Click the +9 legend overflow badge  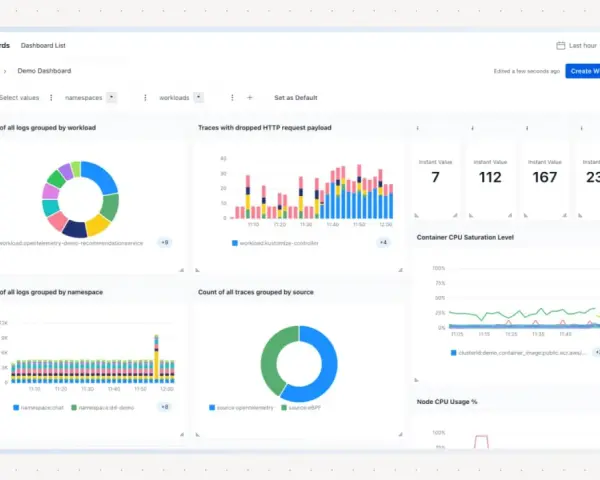coord(165,242)
